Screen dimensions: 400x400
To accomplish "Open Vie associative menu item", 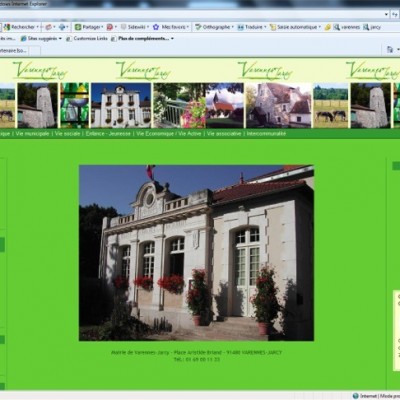I will coord(224,134).
